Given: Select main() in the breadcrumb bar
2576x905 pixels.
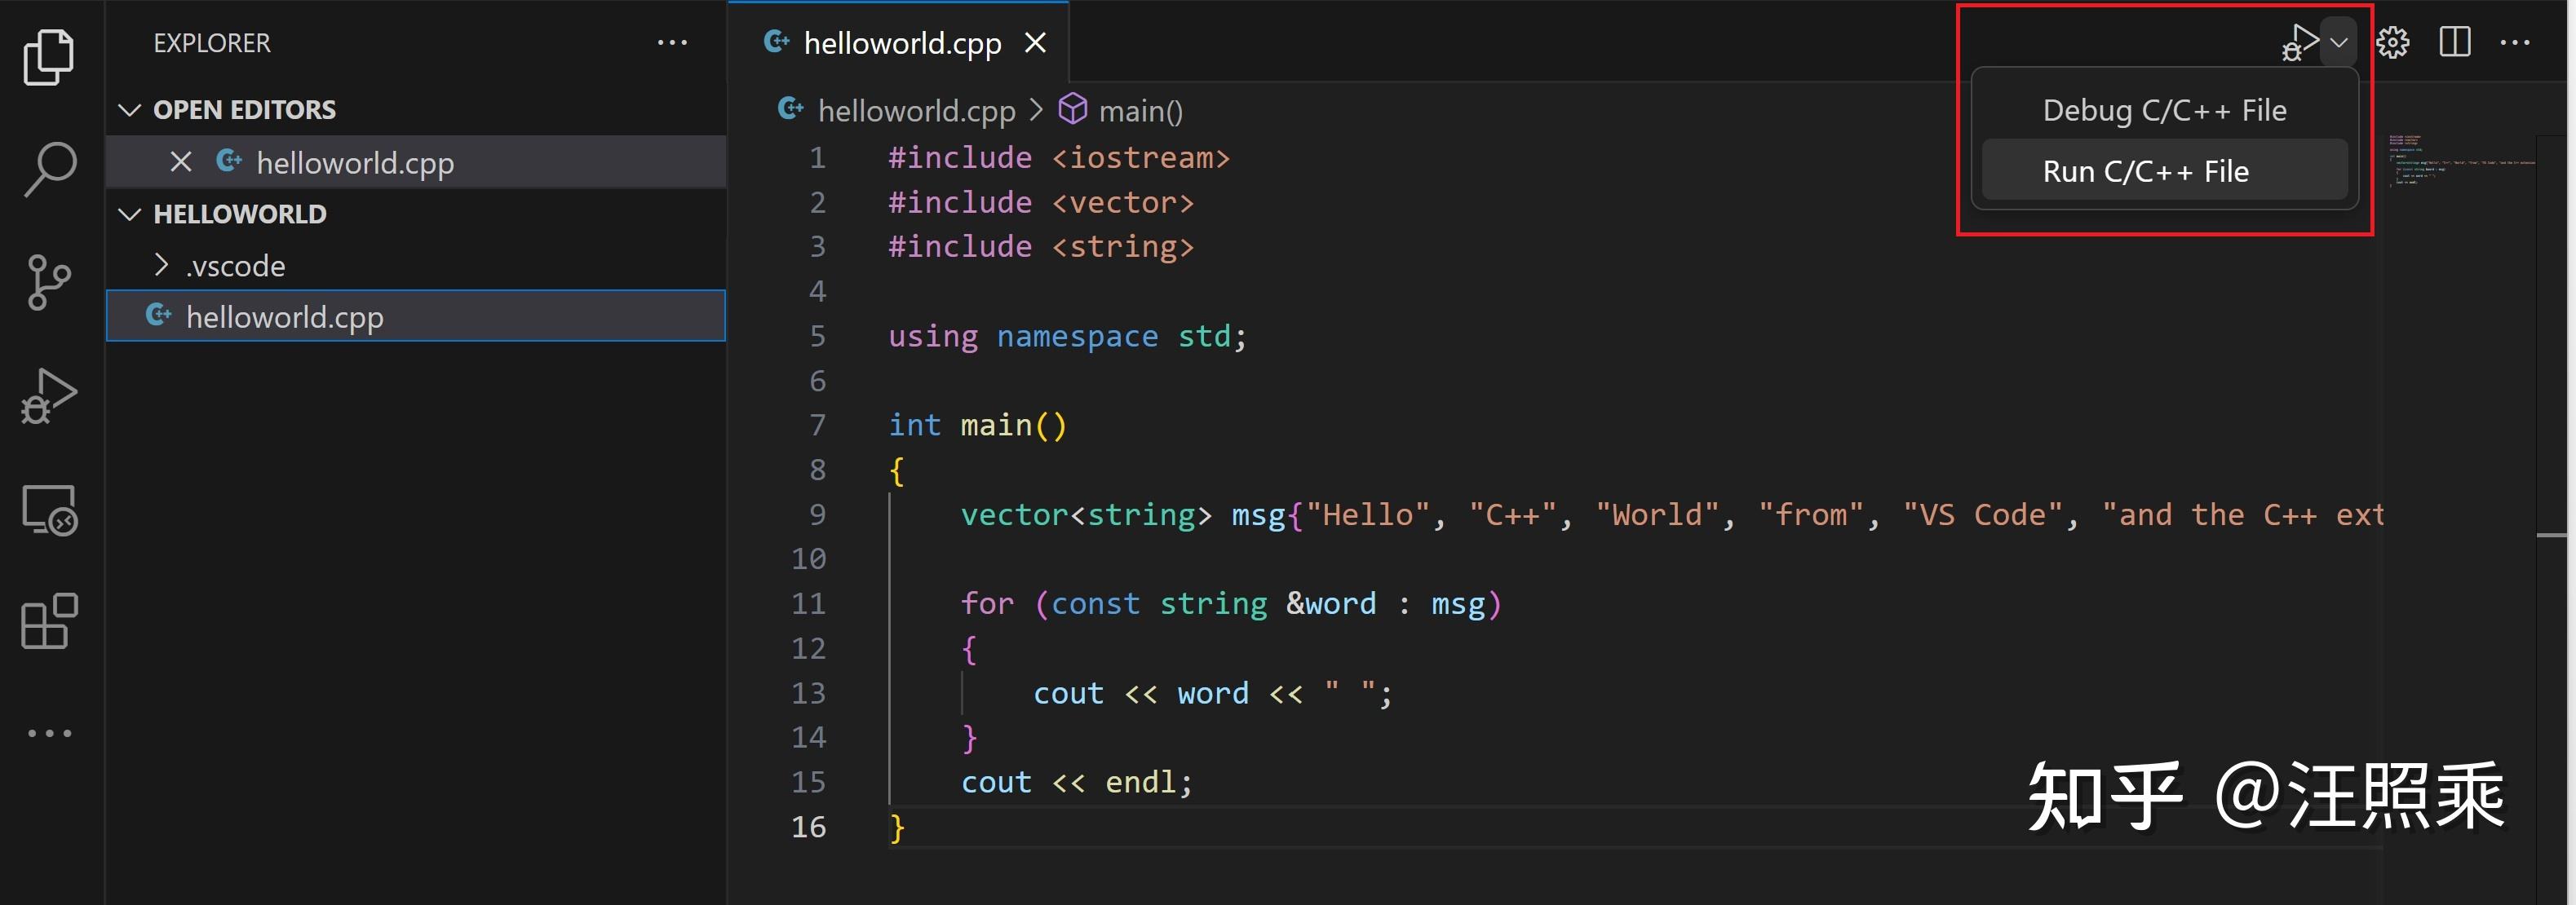Looking at the screenshot, I should coord(1140,110).
